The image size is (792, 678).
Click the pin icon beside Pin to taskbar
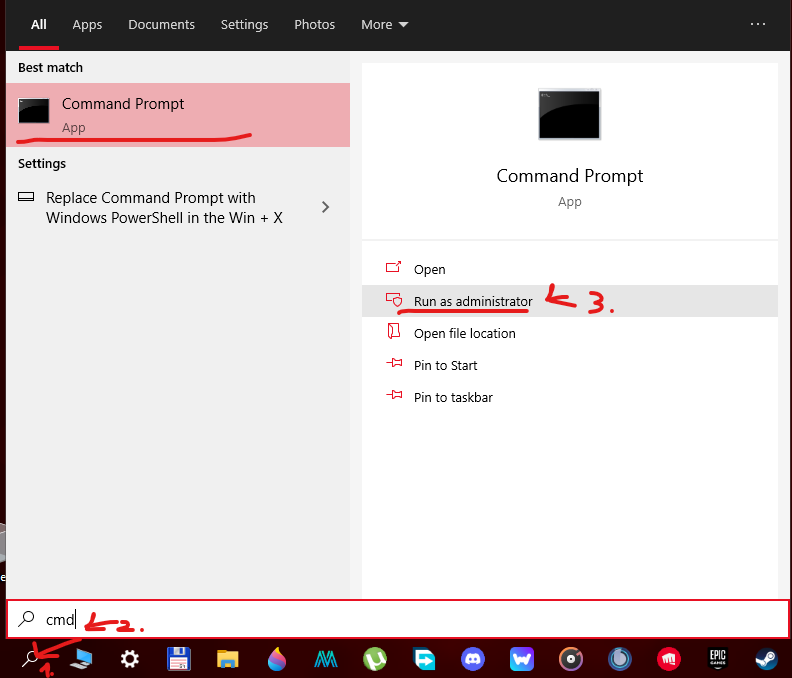pyautogui.click(x=394, y=395)
